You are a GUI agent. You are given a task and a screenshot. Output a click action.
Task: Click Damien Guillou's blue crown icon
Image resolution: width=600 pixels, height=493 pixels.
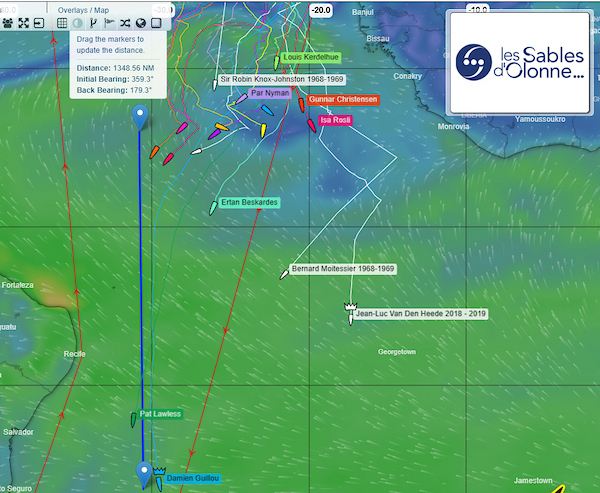(159, 471)
